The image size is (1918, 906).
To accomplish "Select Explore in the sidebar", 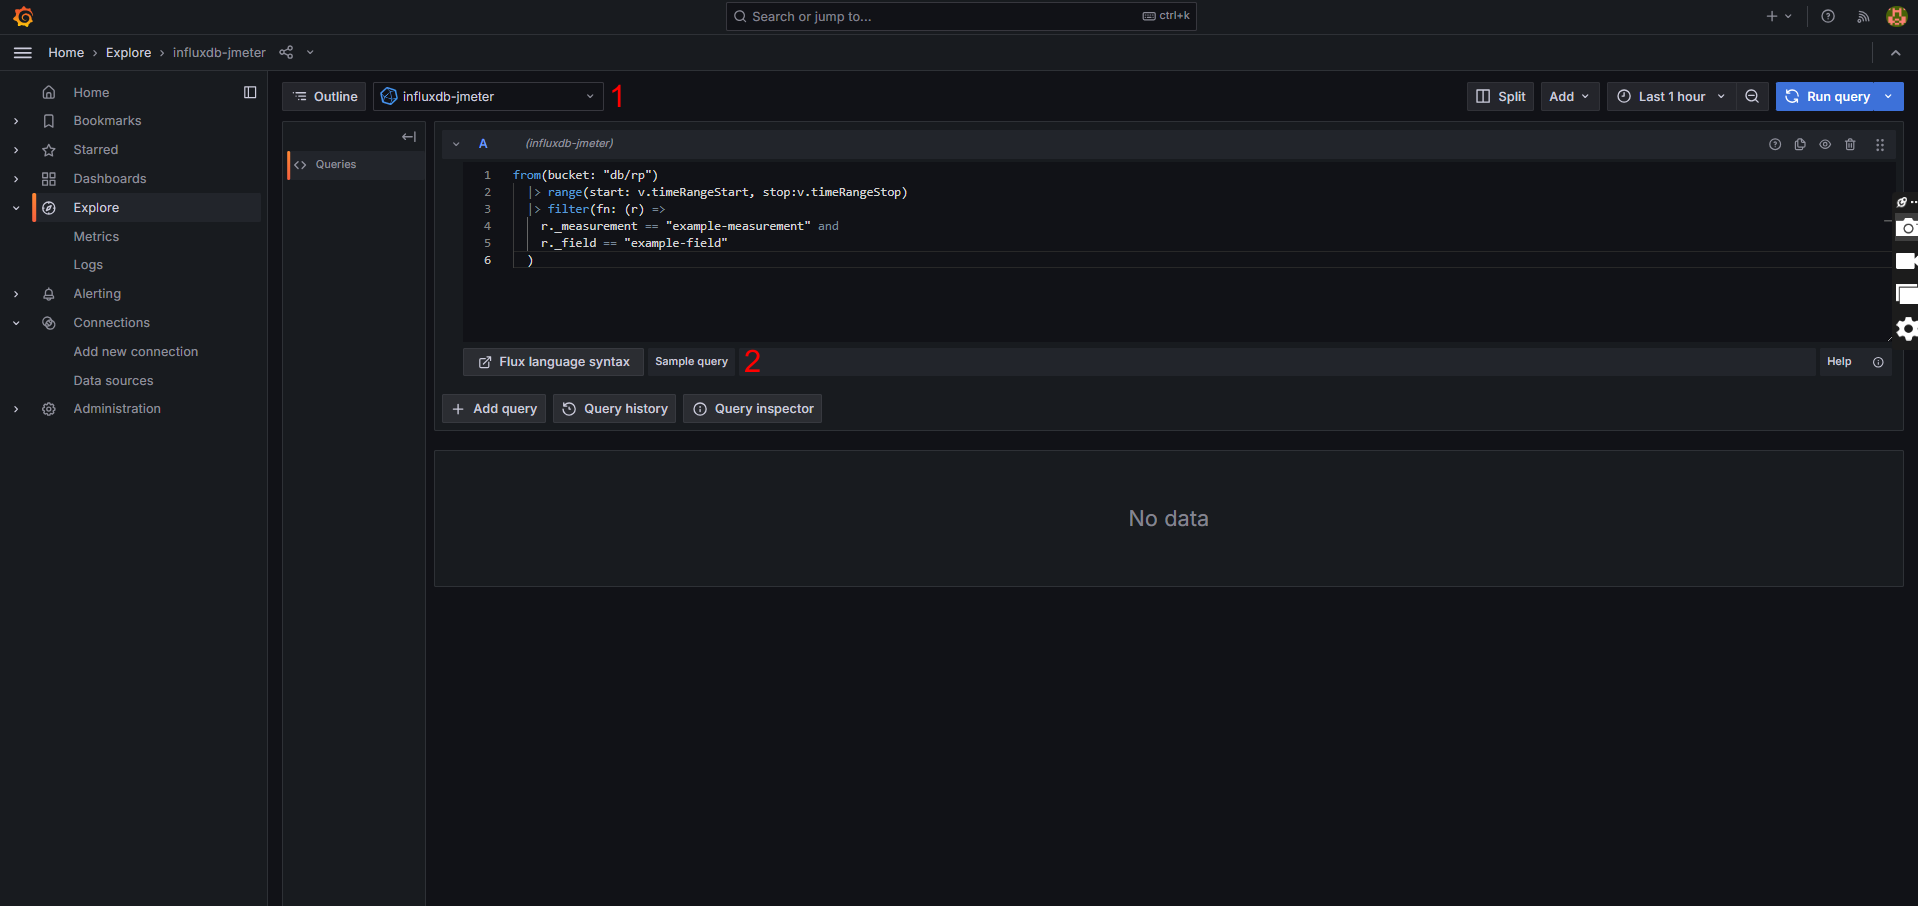I will click(x=96, y=208).
